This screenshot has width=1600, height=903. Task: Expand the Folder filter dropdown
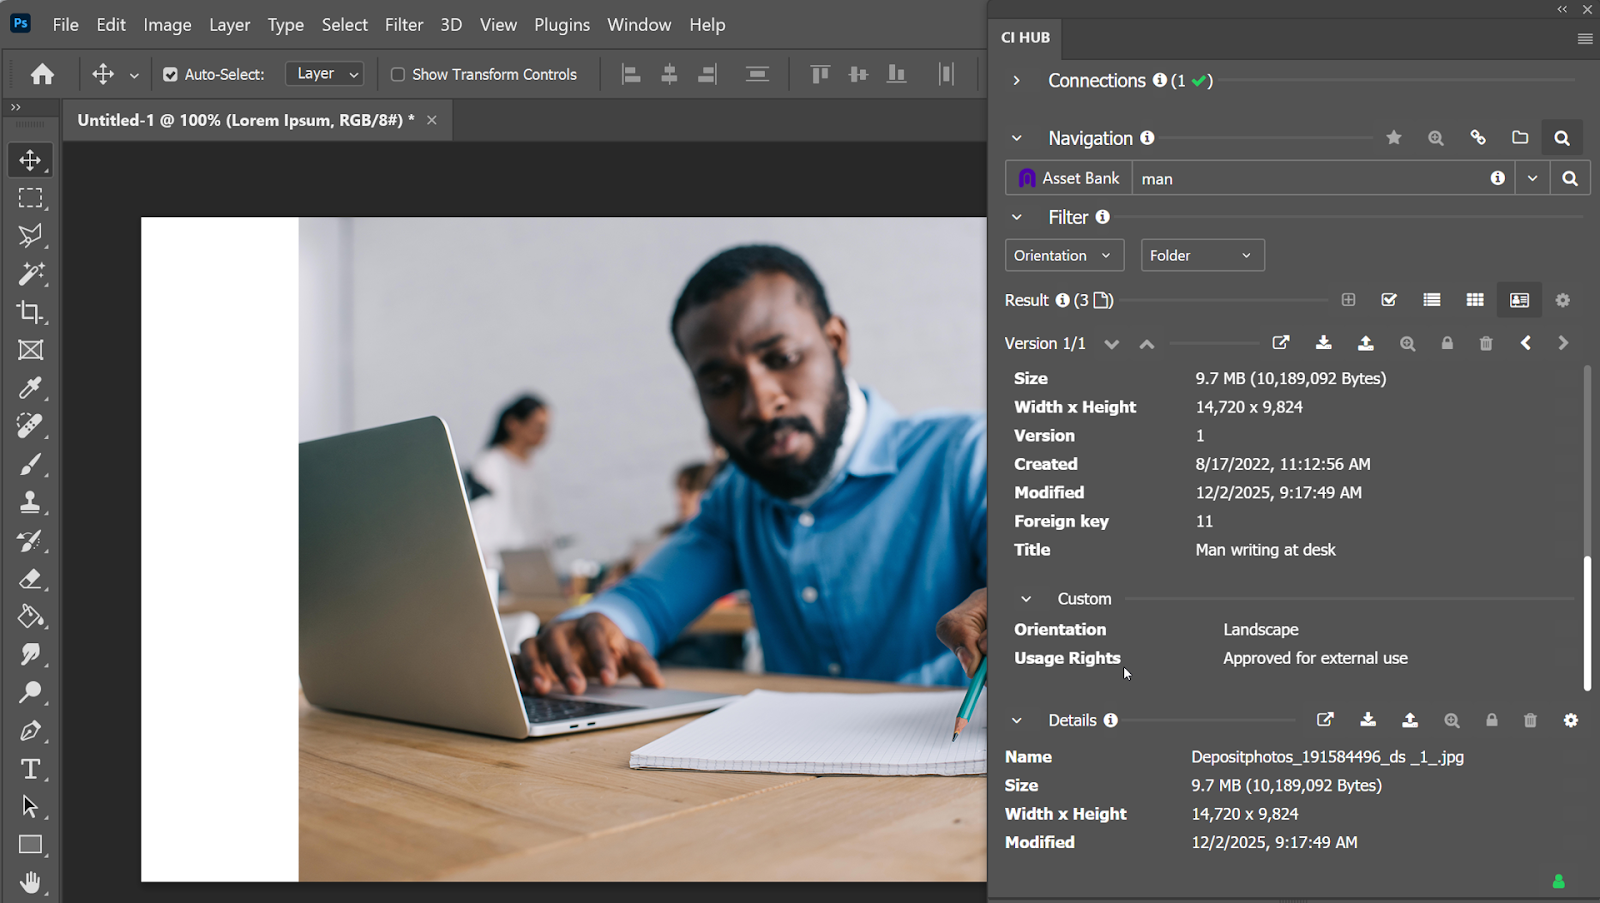pyautogui.click(x=1202, y=255)
